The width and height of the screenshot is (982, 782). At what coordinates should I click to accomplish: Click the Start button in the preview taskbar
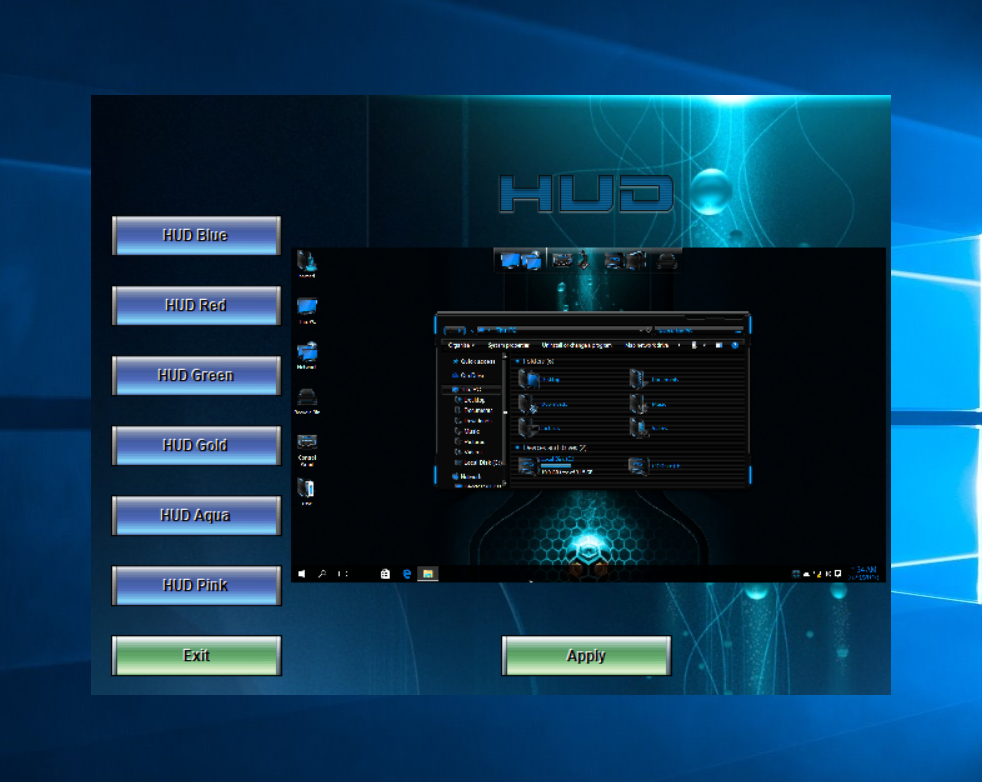tap(302, 574)
